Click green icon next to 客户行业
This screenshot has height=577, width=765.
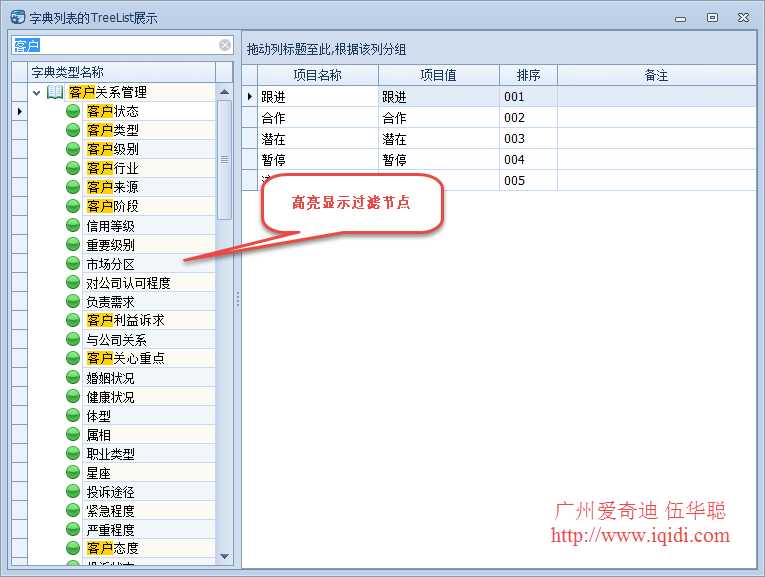point(73,168)
